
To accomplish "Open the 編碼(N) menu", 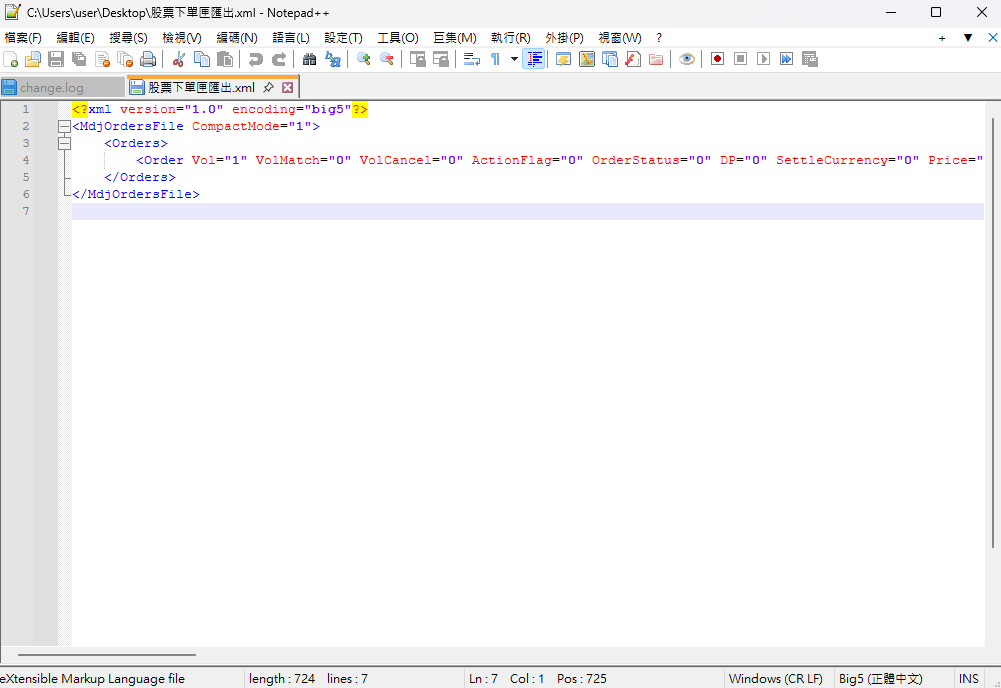I will coord(237,38).
